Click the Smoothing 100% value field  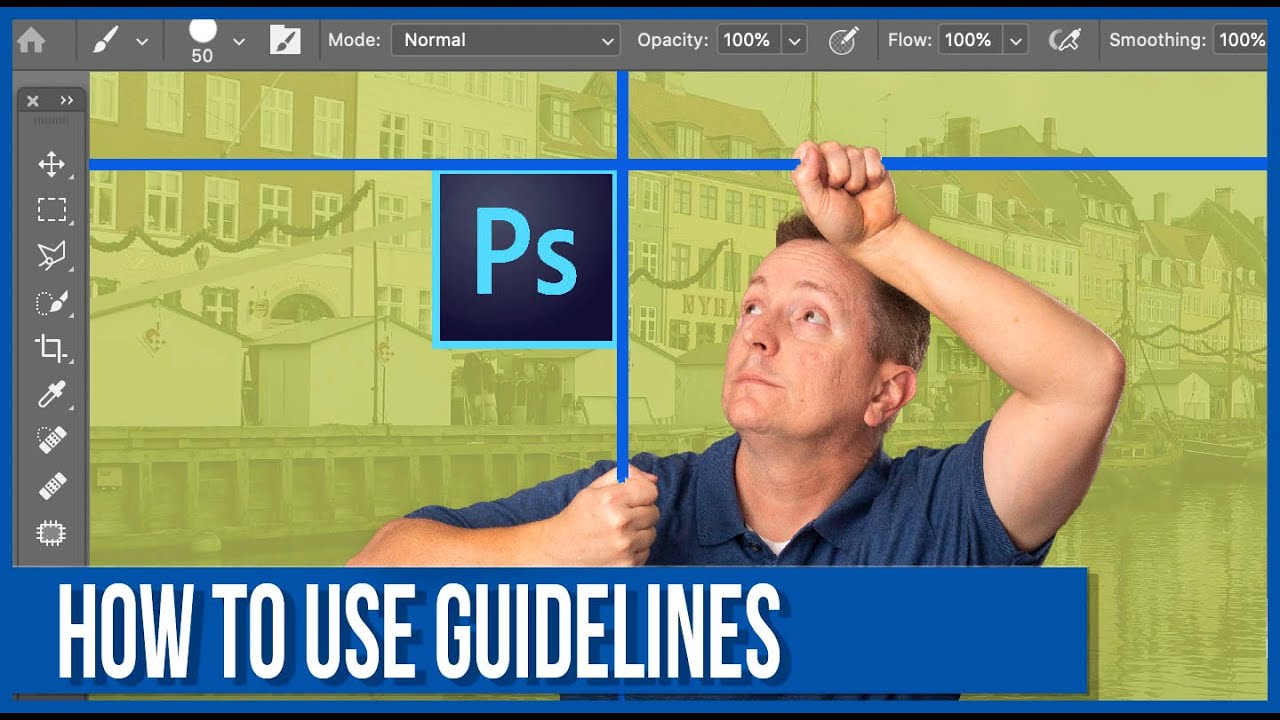click(x=1242, y=41)
